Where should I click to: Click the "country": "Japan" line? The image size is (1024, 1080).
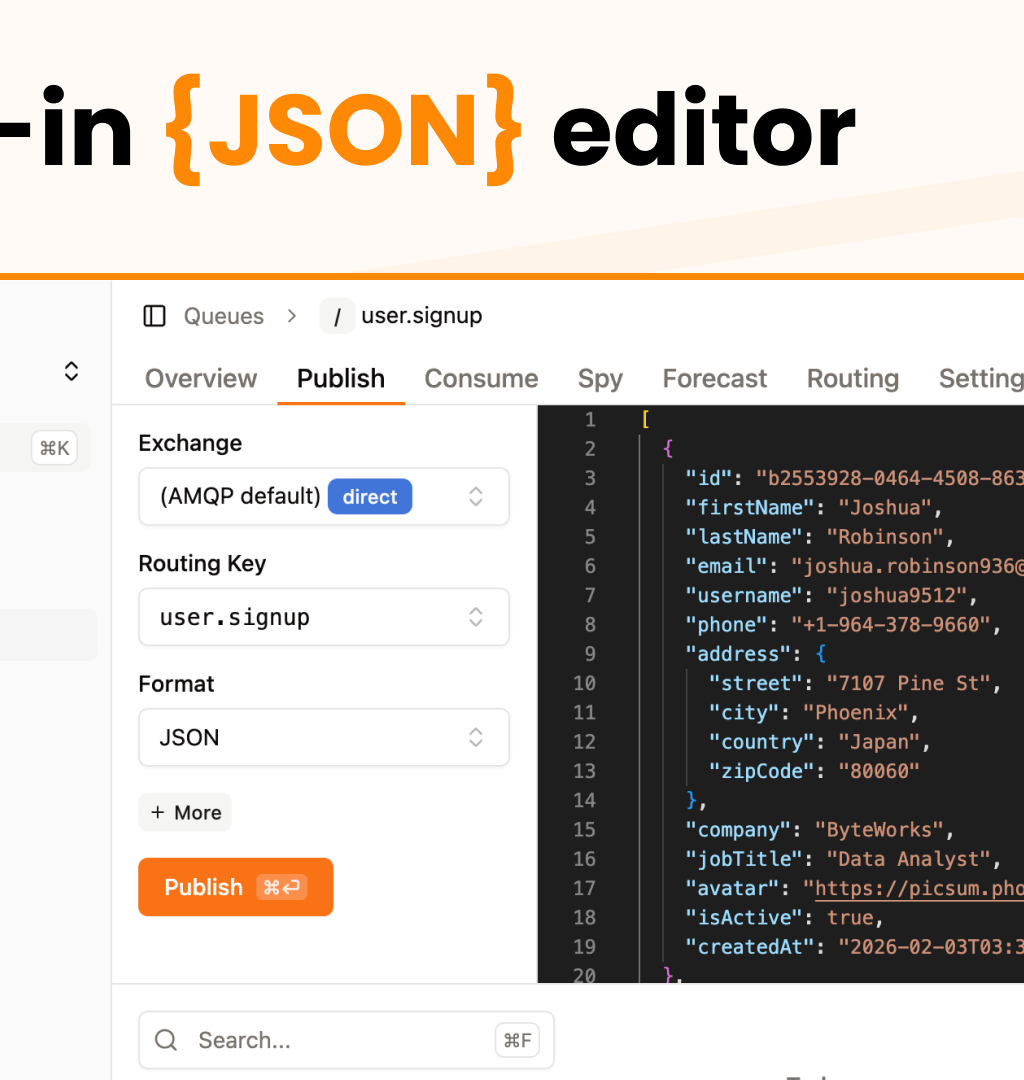[x=819, y=742]
